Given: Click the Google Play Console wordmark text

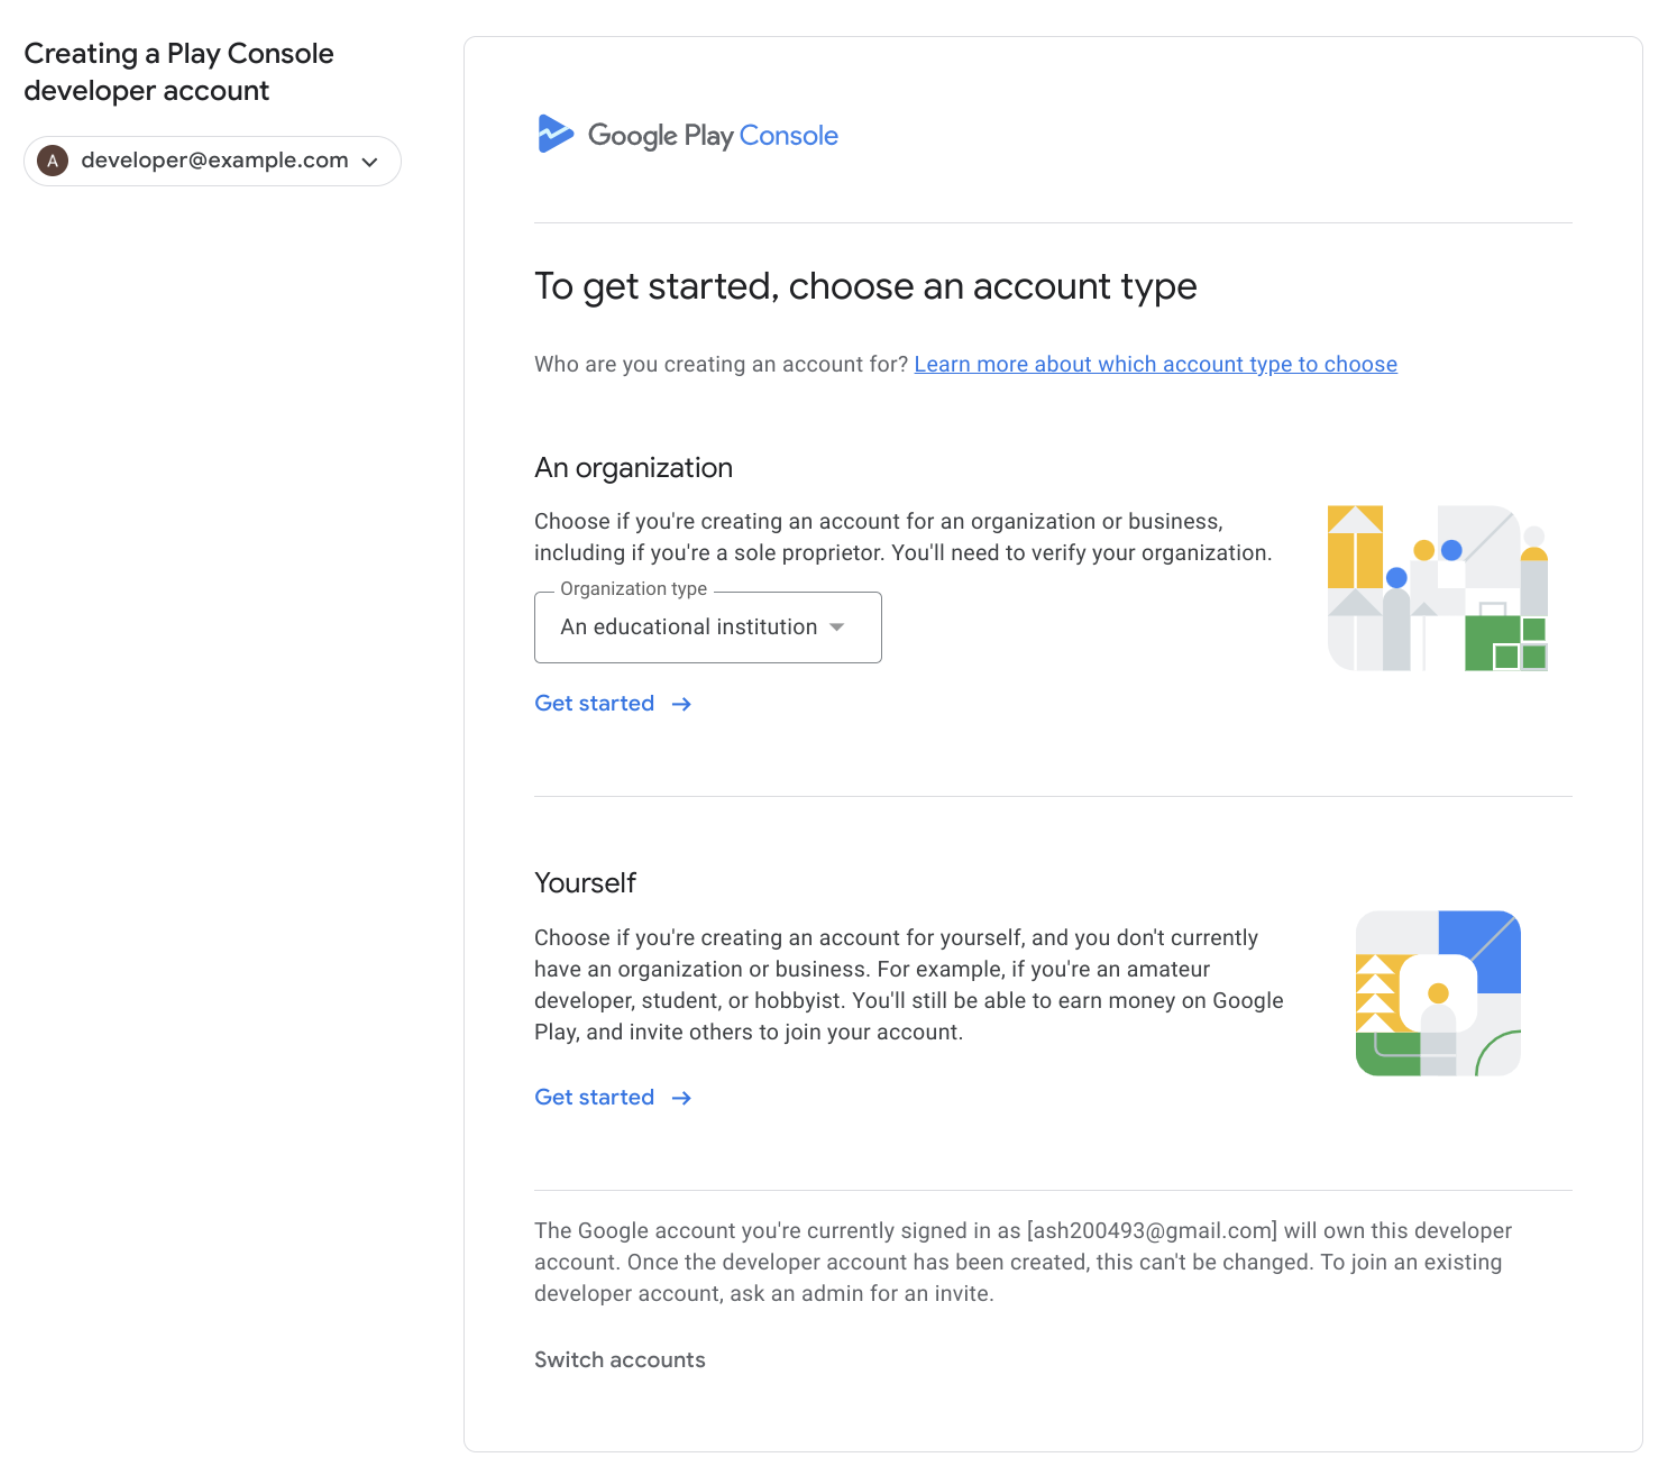Looking at the screenshot, I should pyautogui.click(x=713, y=135).
